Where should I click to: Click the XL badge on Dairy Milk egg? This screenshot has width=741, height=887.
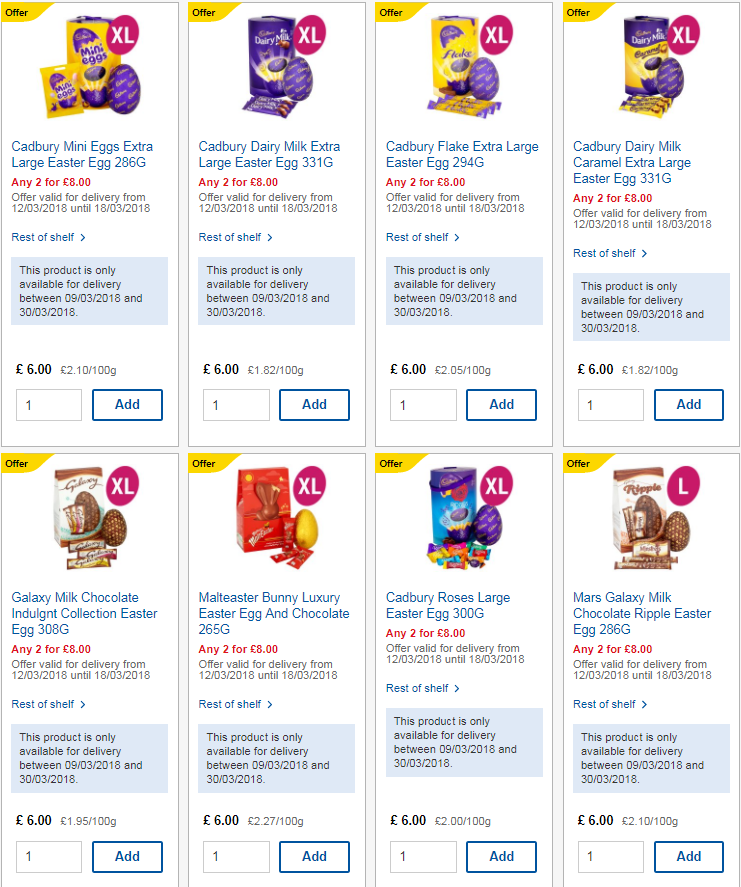pyautogui.click(x=311, y=34)
